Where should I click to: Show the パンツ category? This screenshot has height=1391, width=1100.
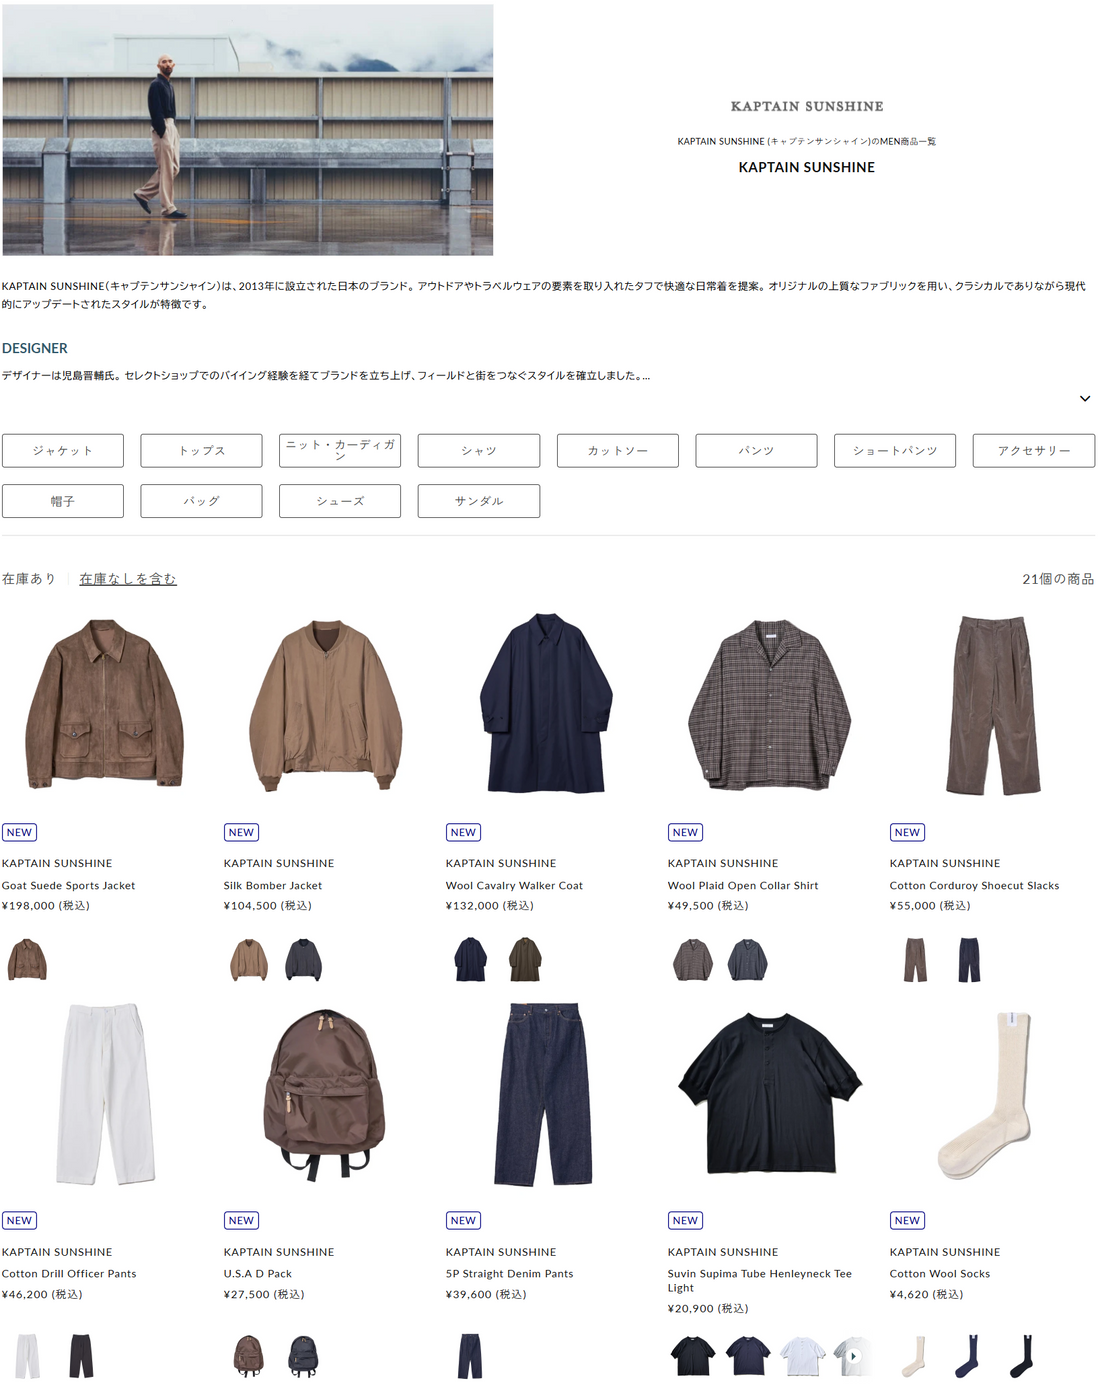pyautogui.click(x=757, y=451)
